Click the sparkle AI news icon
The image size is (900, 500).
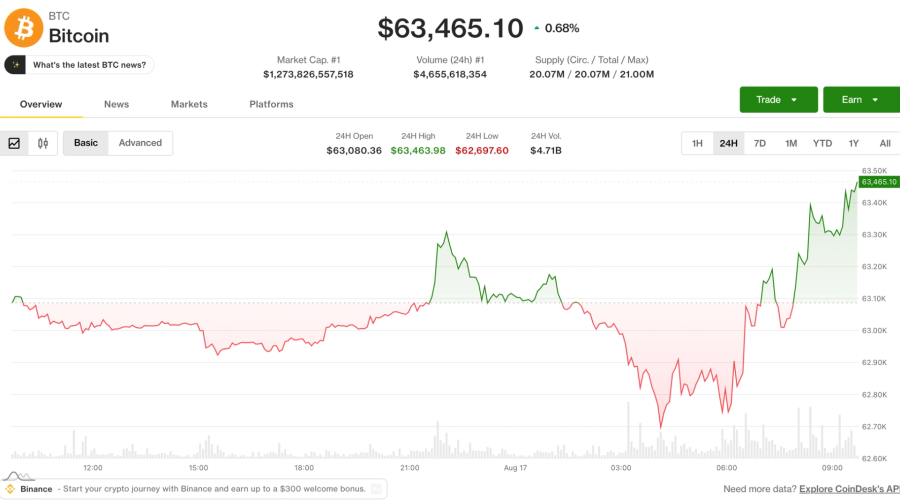click(15, 65)
